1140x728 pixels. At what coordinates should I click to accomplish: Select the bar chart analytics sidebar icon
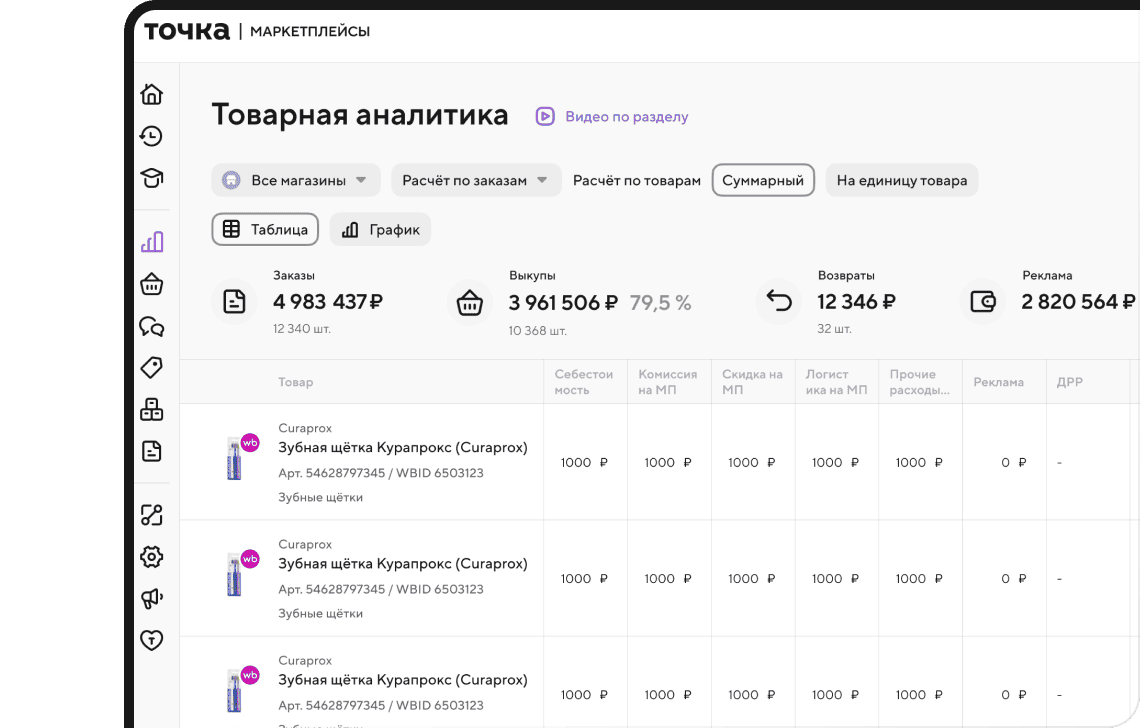[x=151, y=242]
